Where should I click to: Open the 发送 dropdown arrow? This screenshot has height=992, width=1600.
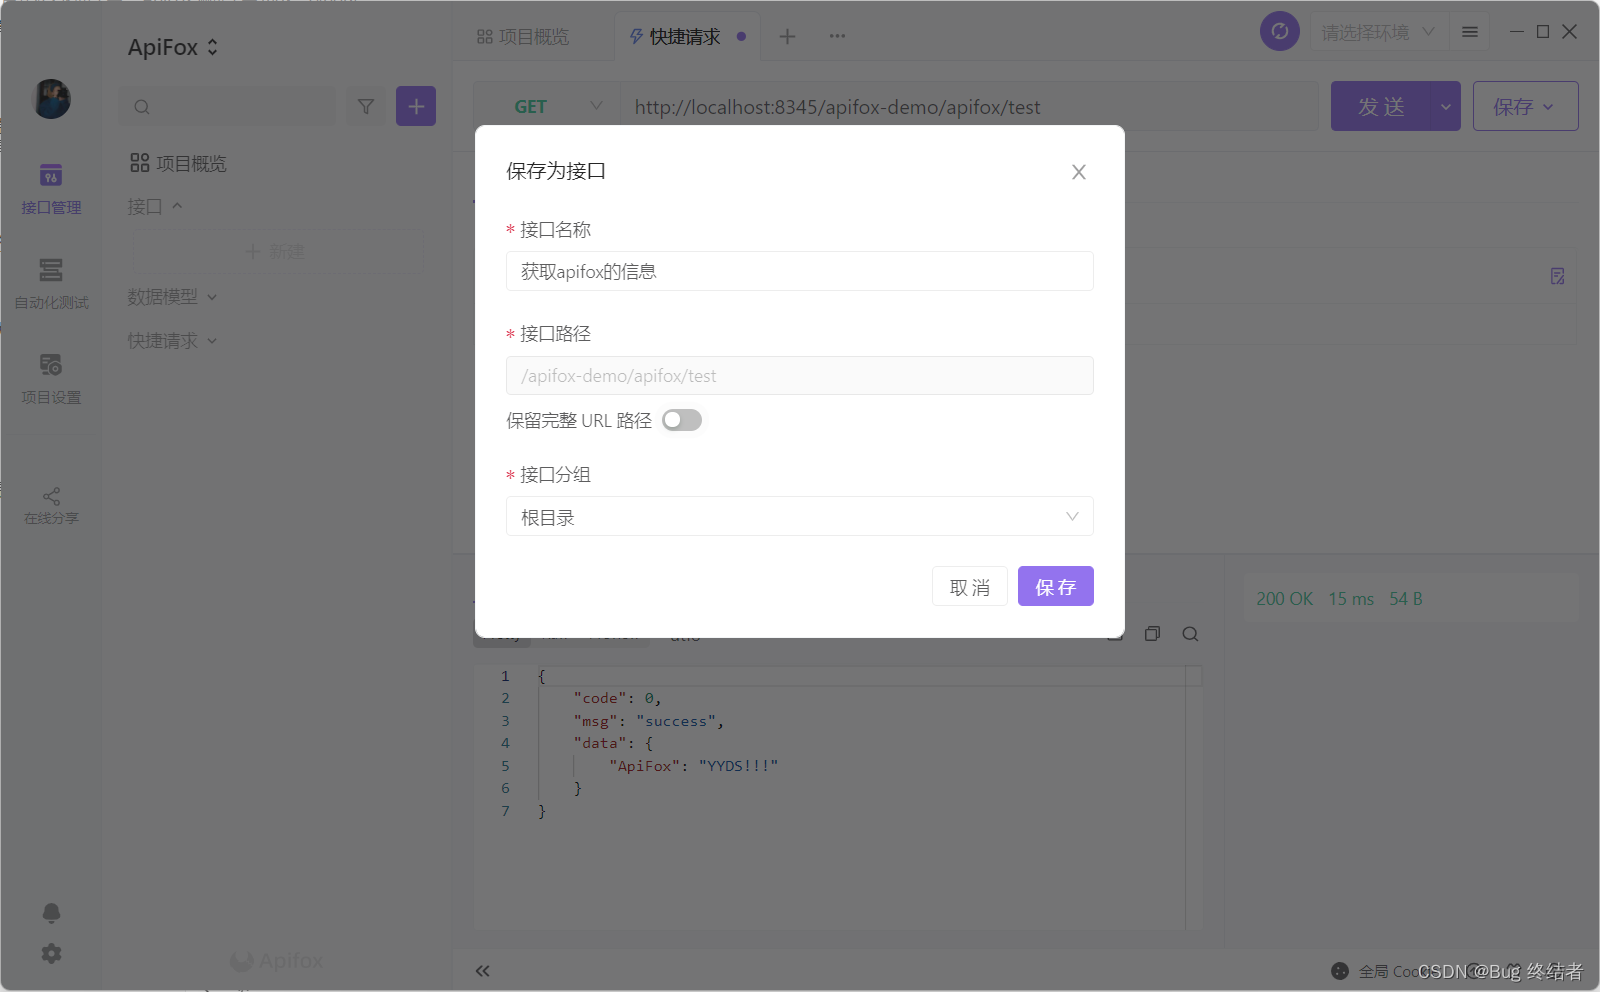(1446, 106)
